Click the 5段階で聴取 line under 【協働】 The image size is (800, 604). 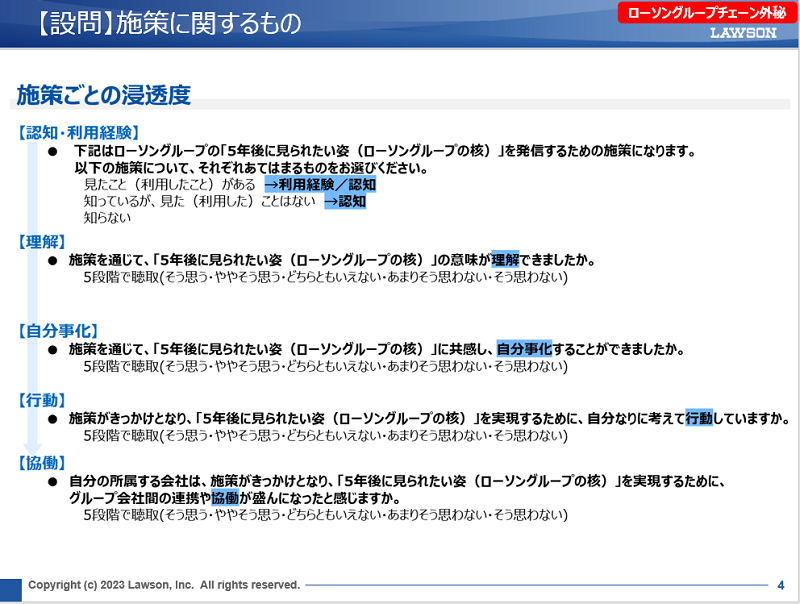[x=326, y=514]
